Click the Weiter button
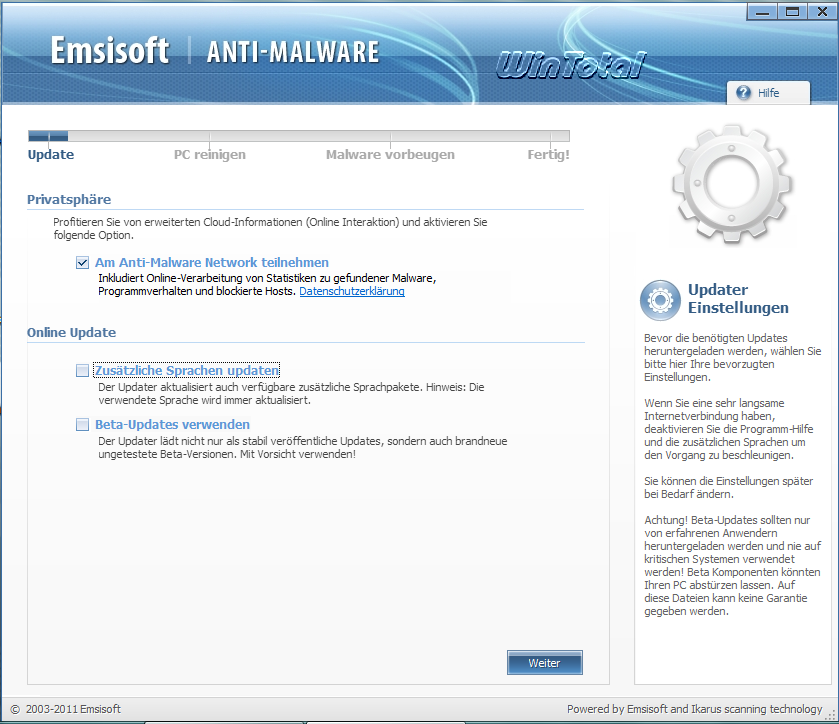 click(x=545, y=663)
